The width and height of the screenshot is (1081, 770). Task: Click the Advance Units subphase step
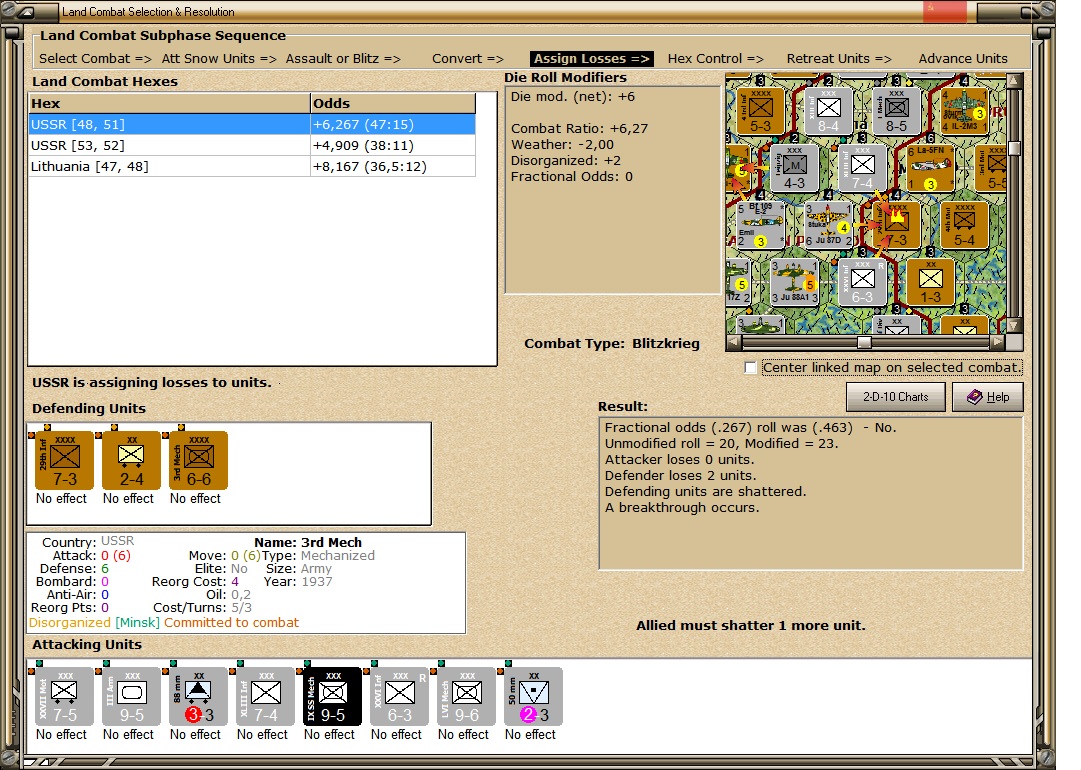(963, 59)
